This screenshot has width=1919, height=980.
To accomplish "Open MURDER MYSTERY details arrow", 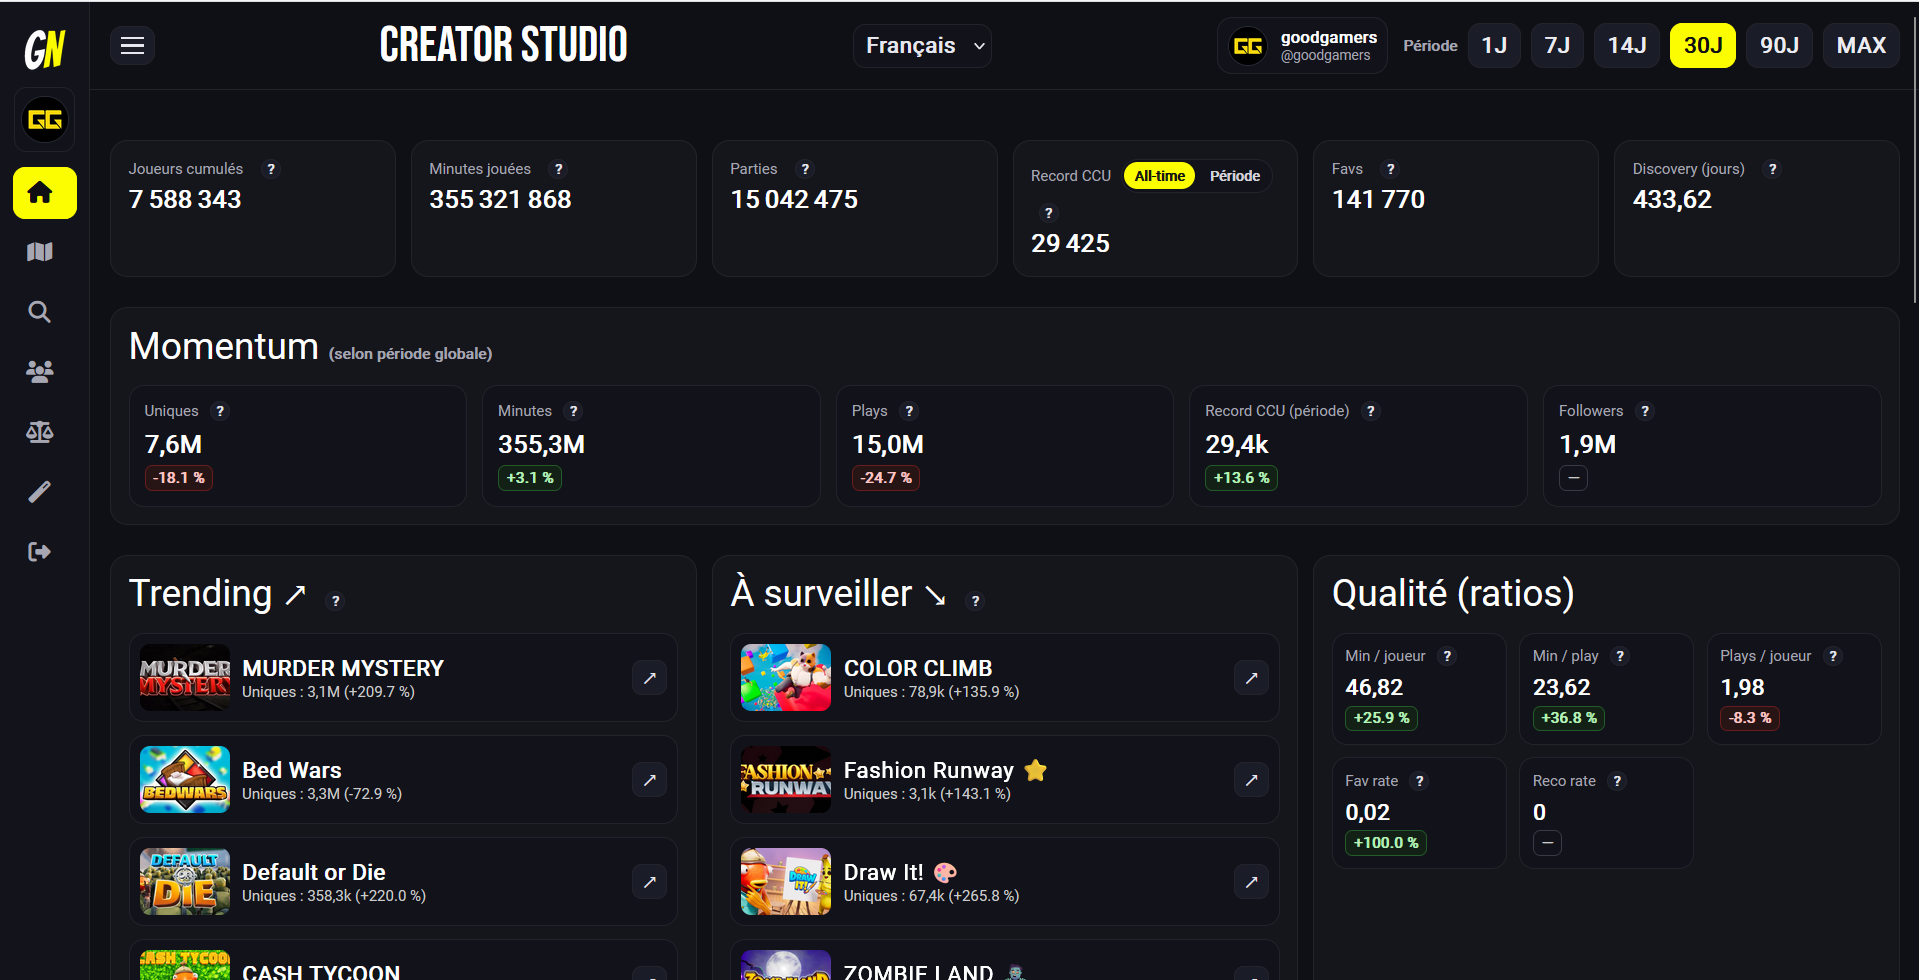I will click(x=649, y=678).
